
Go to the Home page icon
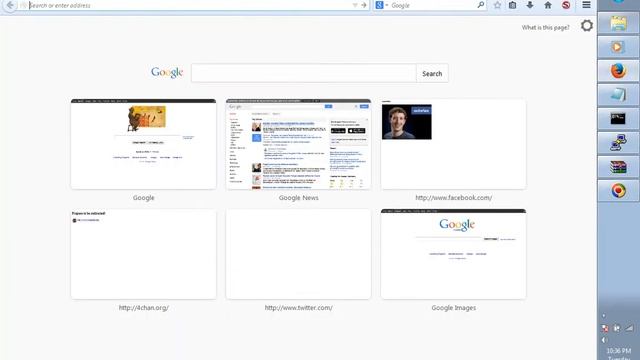tap(548, 5)
